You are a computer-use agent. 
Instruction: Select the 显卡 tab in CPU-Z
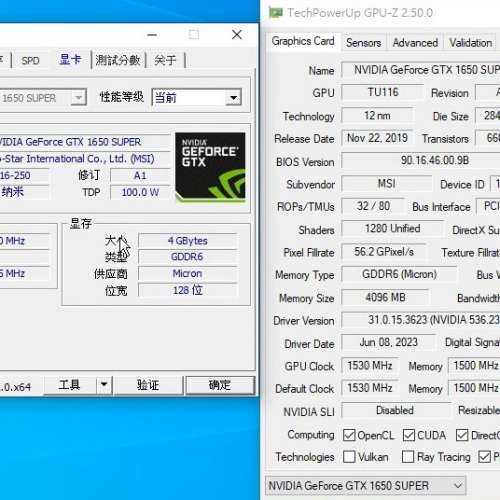click(x=70, y=60)
